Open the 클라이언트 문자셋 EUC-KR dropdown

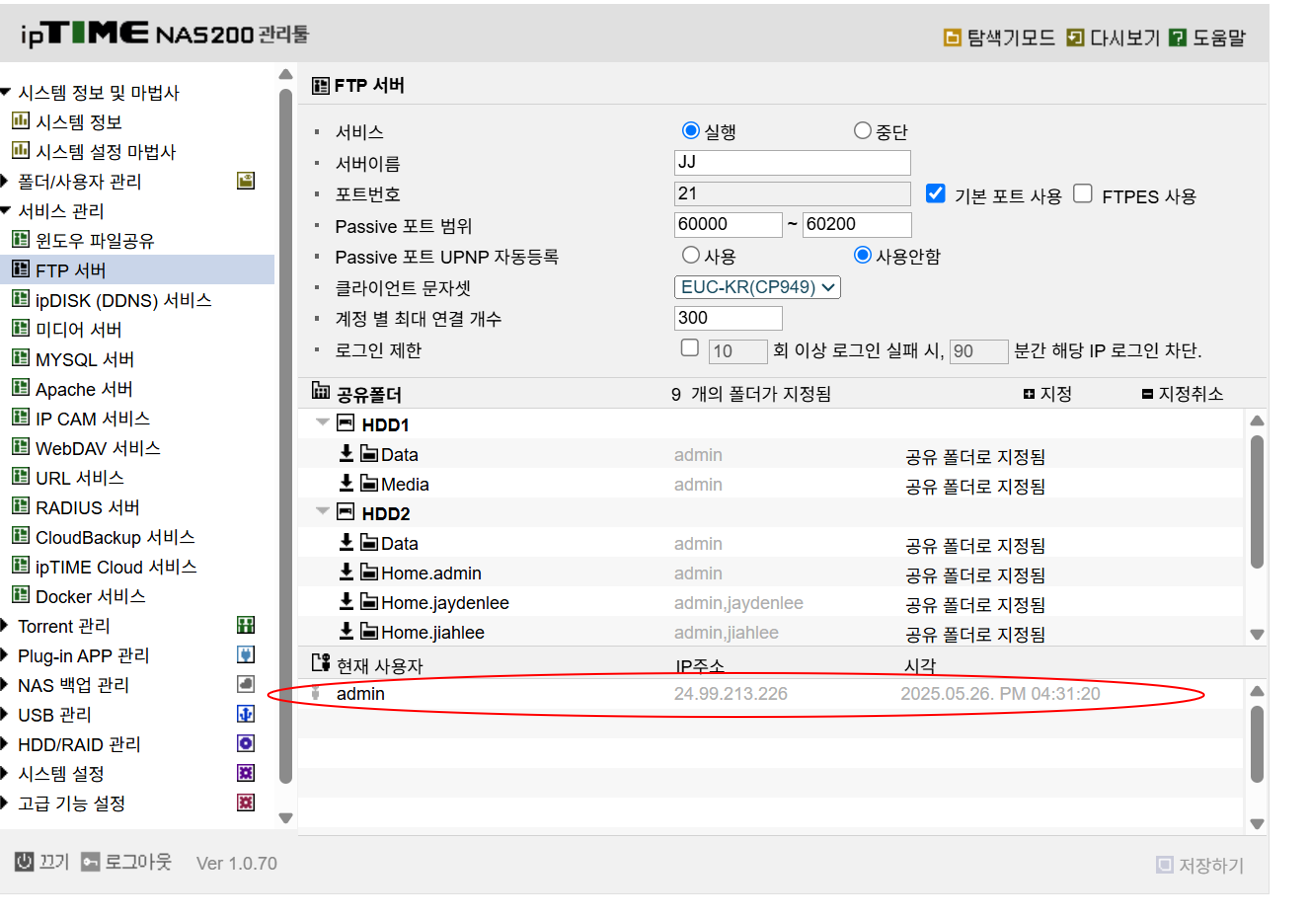coord(758,287)
